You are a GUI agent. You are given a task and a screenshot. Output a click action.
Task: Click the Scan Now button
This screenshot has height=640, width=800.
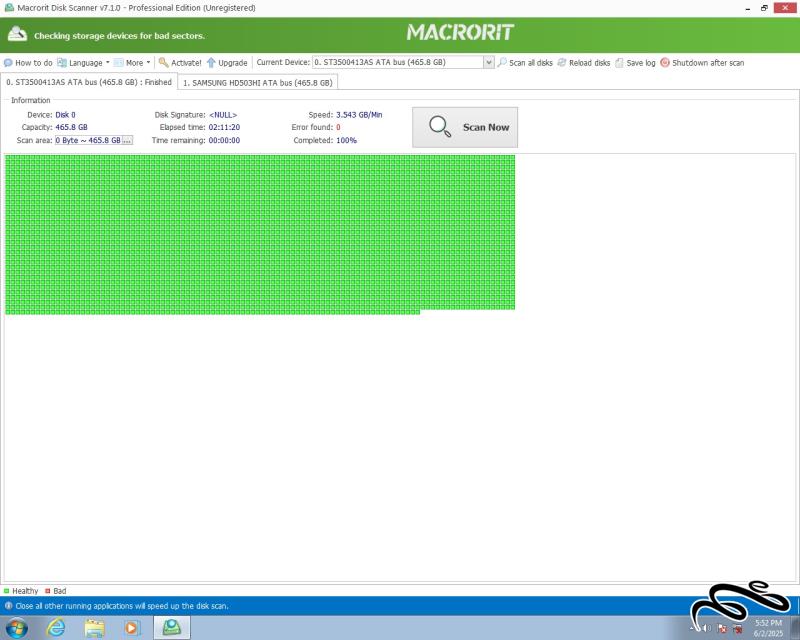465,127
